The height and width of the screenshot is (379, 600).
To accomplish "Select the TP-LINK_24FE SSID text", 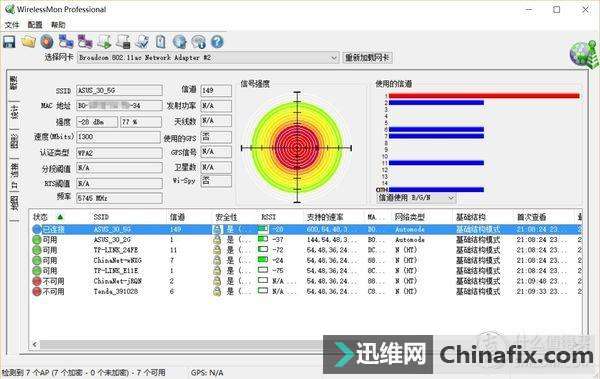I will click(x=116, y=250).
